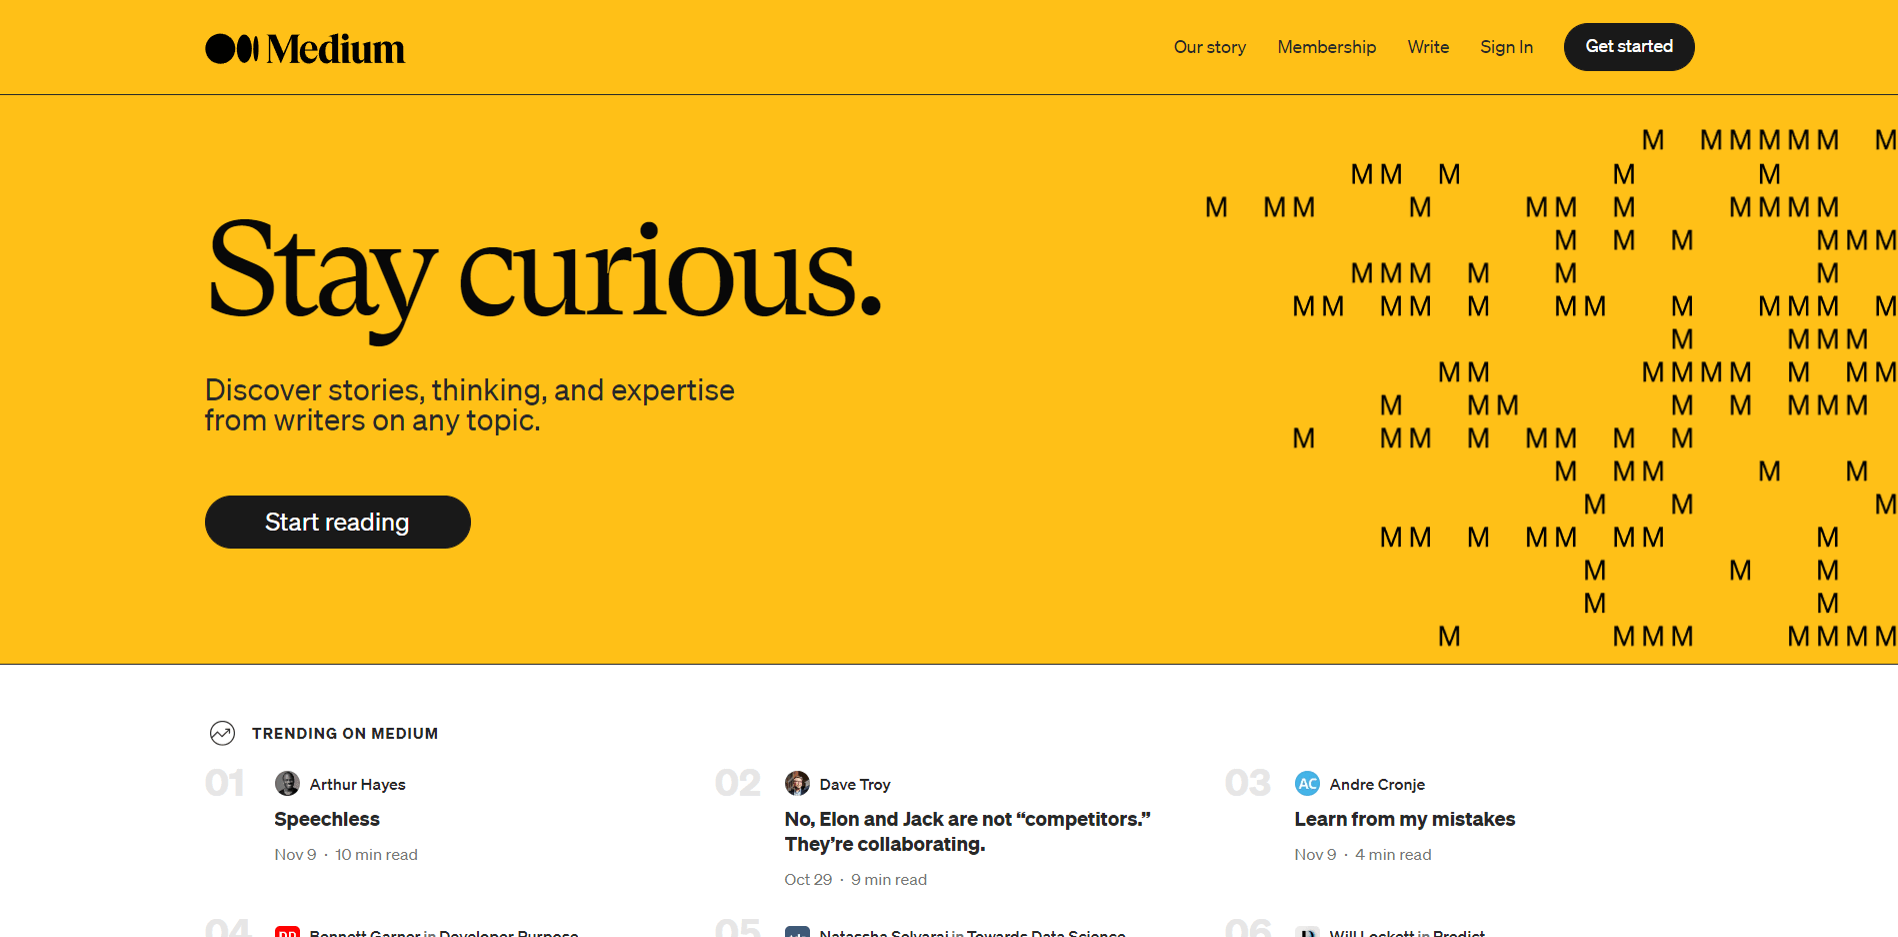Visit author Arthur Hayes's profile name

pos(358,784)
